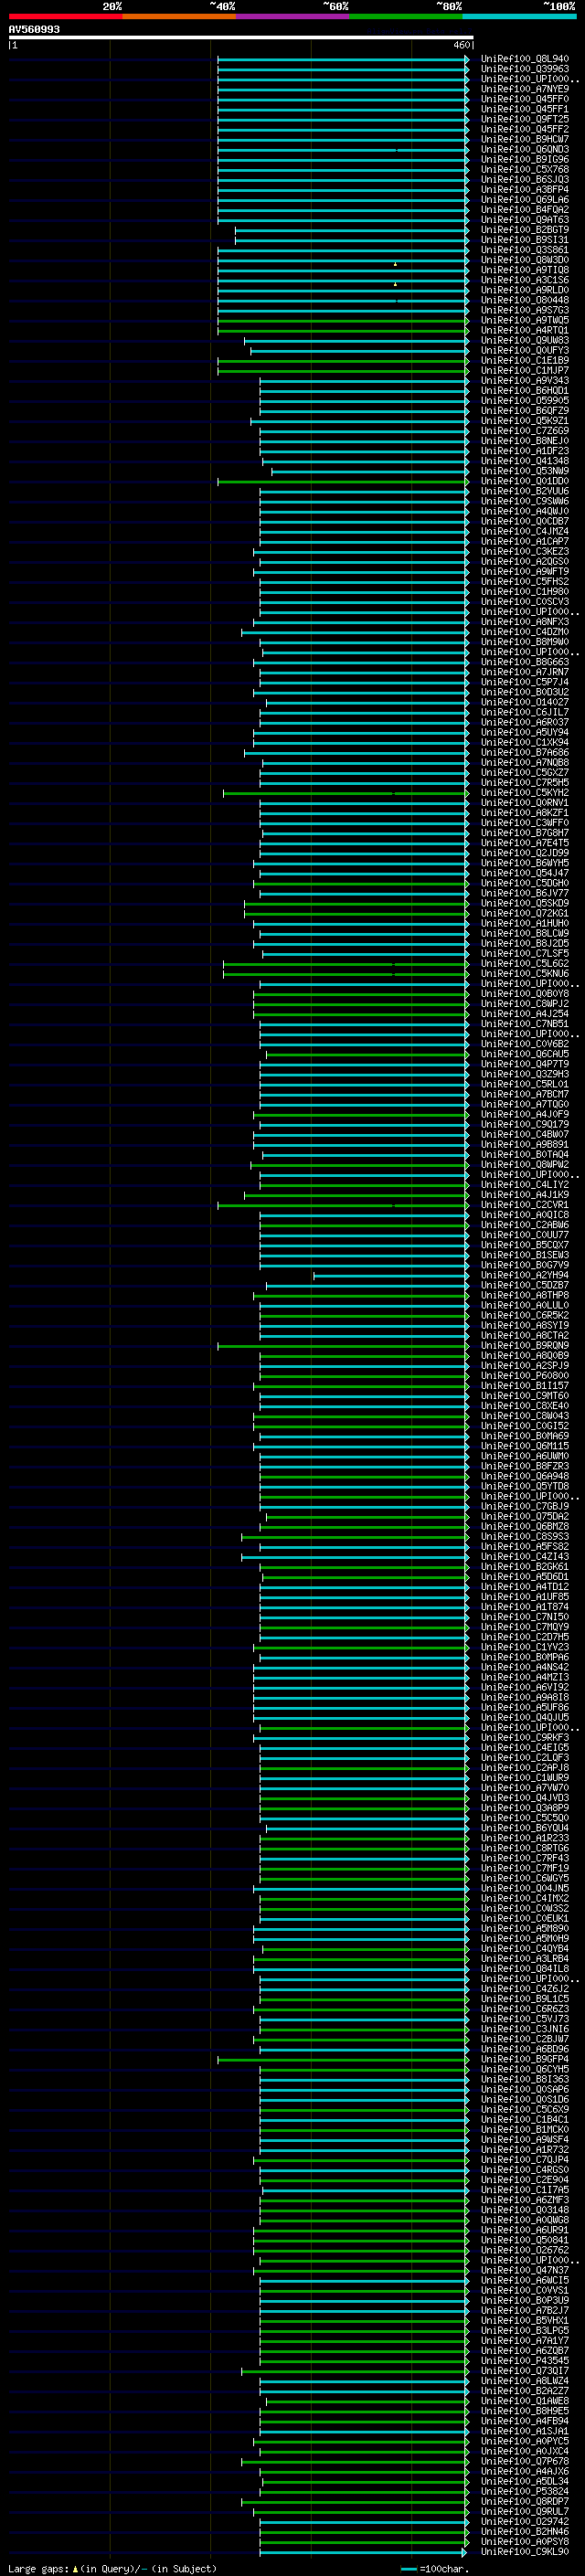
Task: Click the UniRef100_A2YH94 alignment bar
Action: coord(391,1275)
